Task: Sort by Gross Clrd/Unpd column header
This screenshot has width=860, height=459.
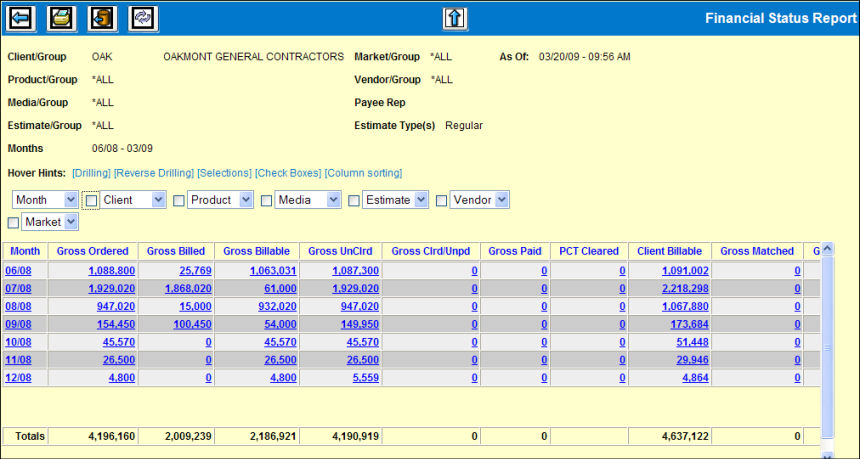Action: click(x=431, y=251)
